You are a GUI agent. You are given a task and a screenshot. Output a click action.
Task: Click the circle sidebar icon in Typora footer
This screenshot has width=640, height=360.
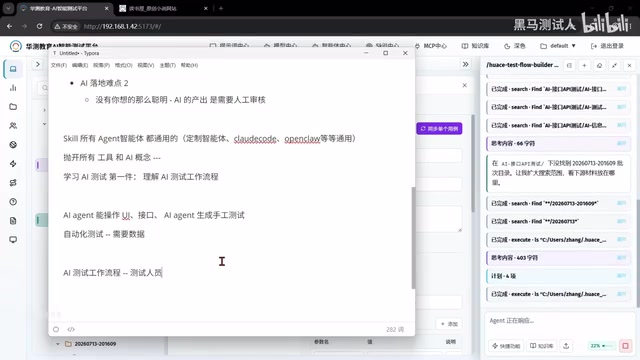tap(56, 329)
